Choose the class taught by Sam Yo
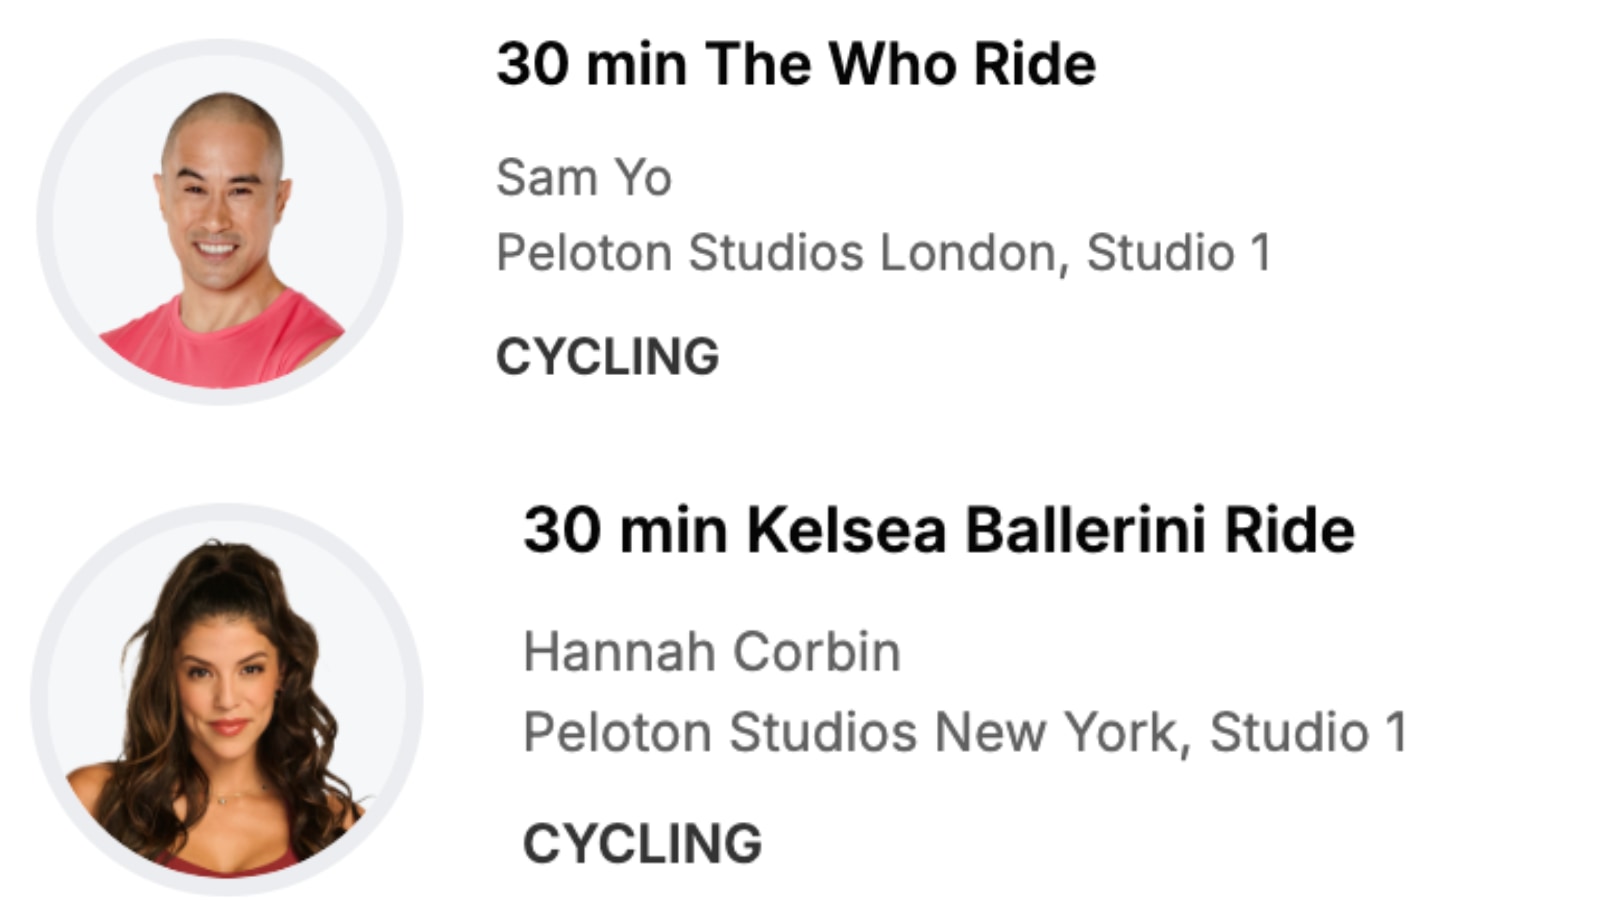The height and width of the screenshot is (900, 1600). tap(795, 65)
